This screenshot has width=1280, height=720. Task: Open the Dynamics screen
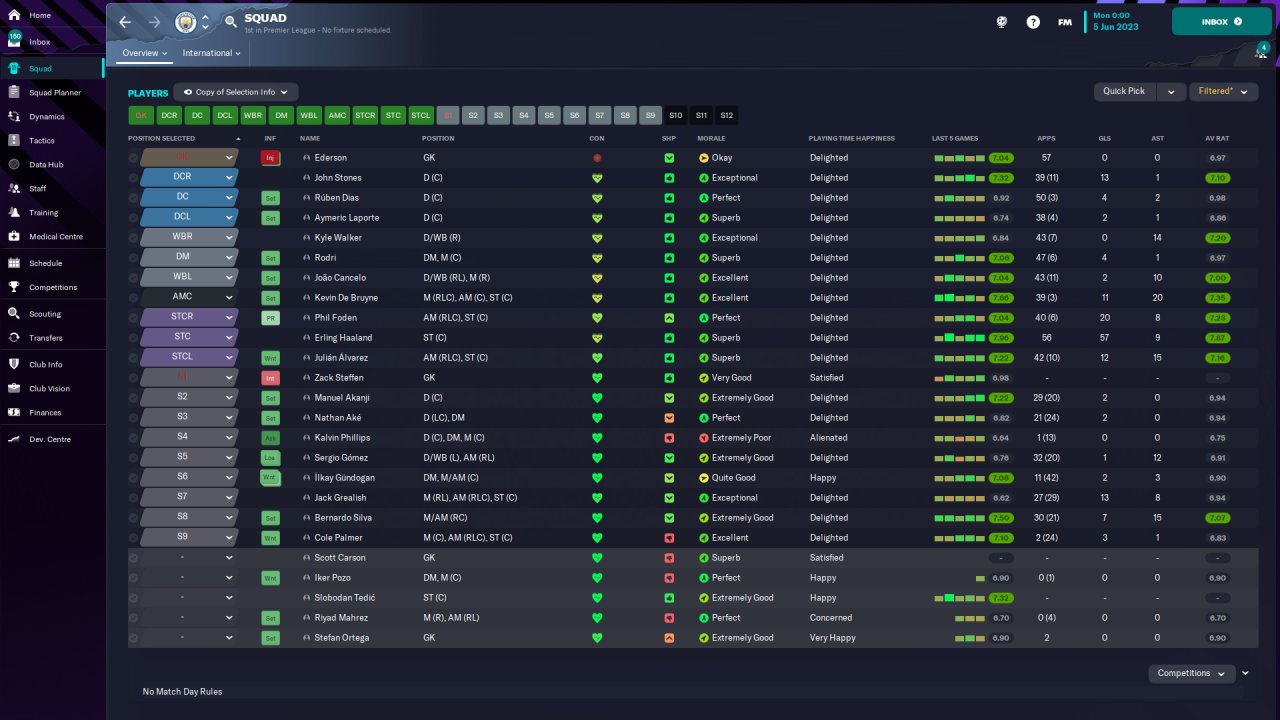pos(46,116)
